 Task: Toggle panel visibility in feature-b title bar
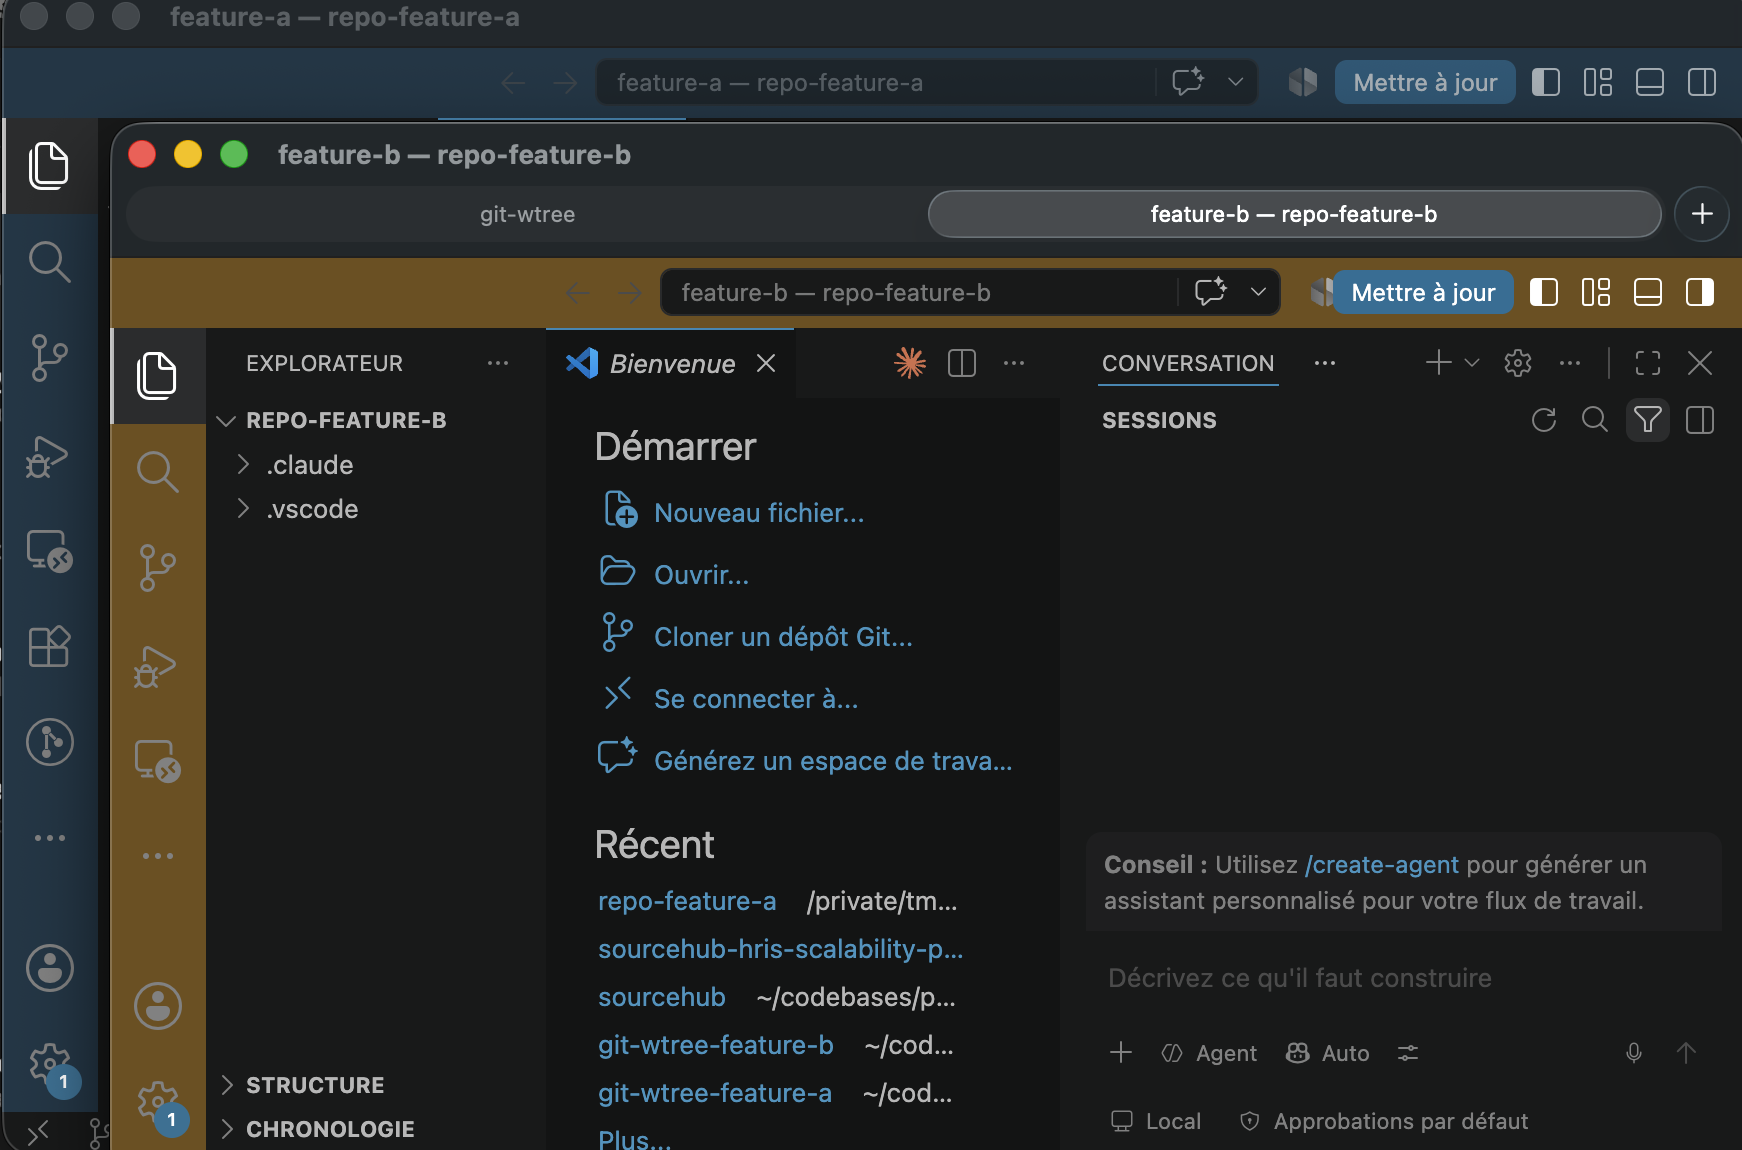pyautogui.click(x=1648, y=293)
